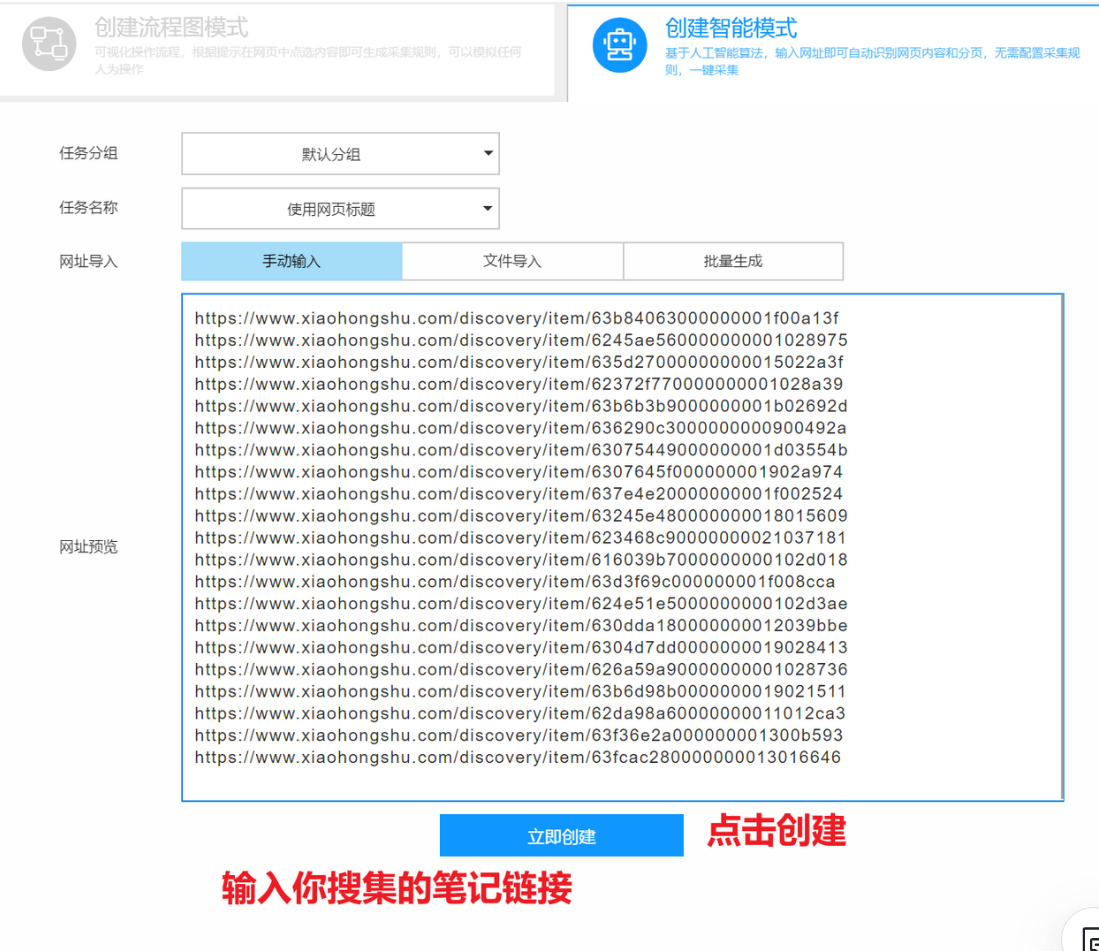The height and width of the screenshot is (951, 1099).
Task: Click the URL ending in 623468c90000000021037181
Action: point(520,538)
